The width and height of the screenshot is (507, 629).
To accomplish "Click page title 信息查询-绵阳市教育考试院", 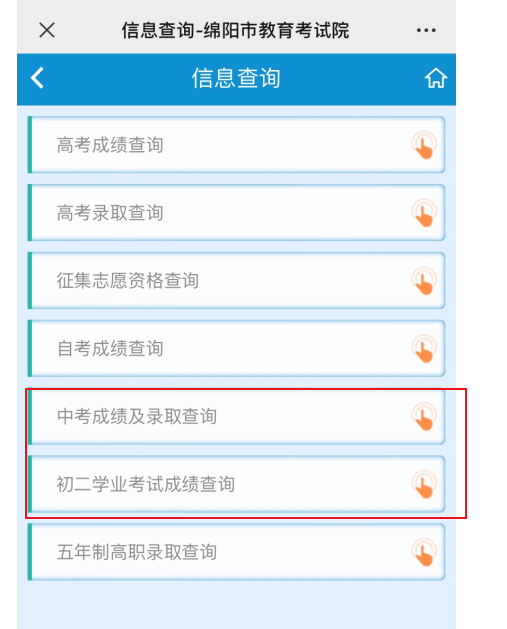I will (235, 30).
